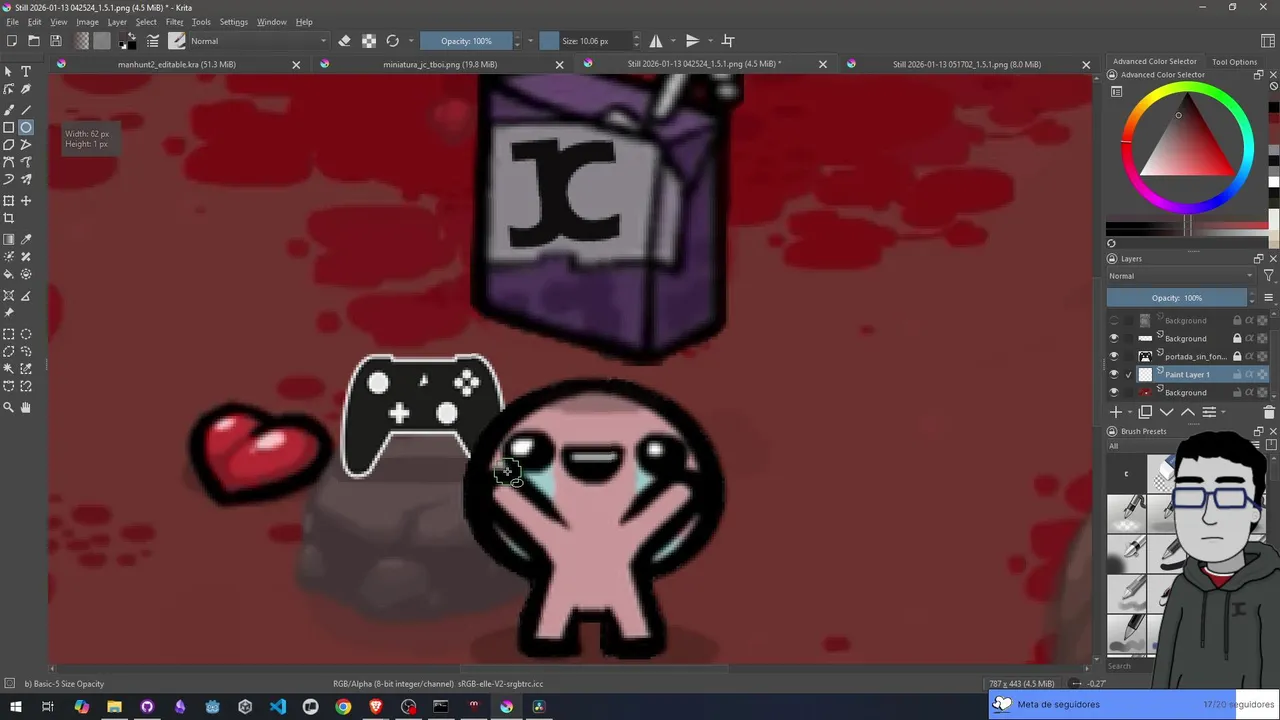This screenshot has height=720, width=1280.
Task: Hide the portada_sin_fon layer
Action: (x=1114, y=356)
